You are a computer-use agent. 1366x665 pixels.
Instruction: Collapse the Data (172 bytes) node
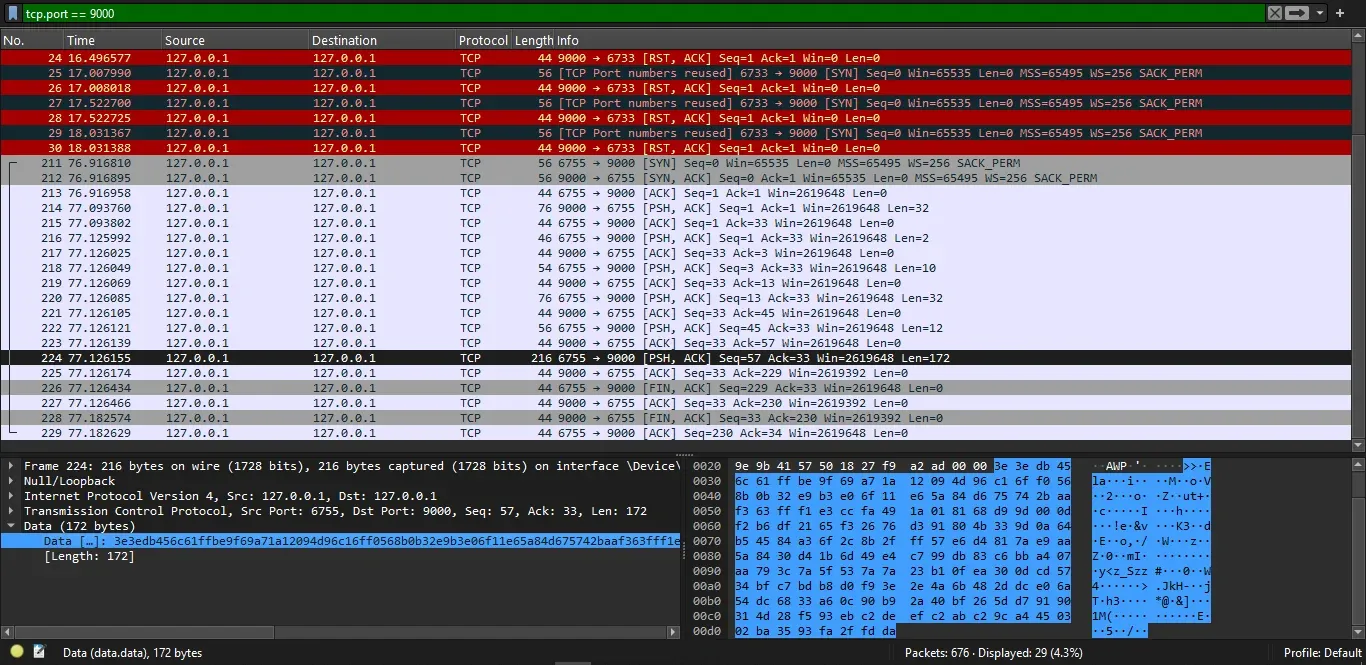coord(11,526)
